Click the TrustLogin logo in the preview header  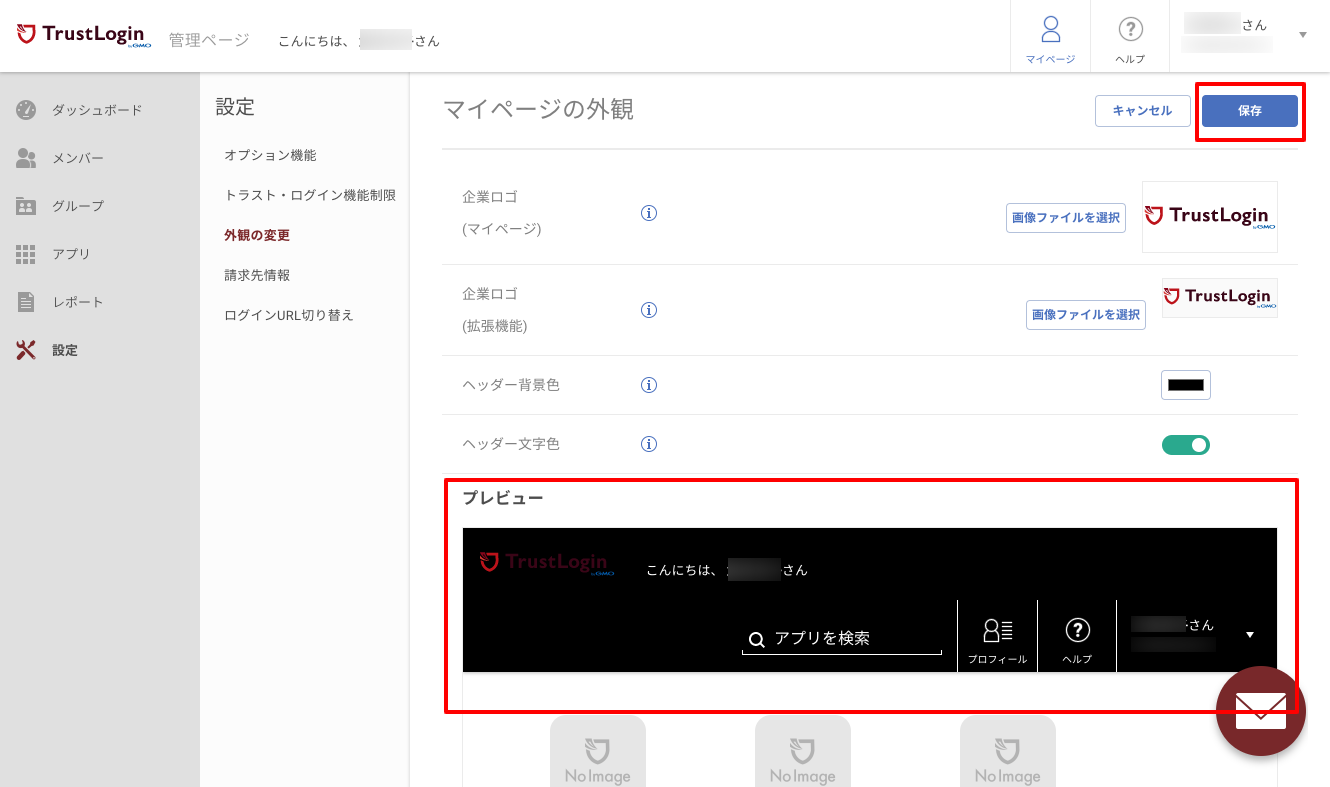click(x=546, y=562)
